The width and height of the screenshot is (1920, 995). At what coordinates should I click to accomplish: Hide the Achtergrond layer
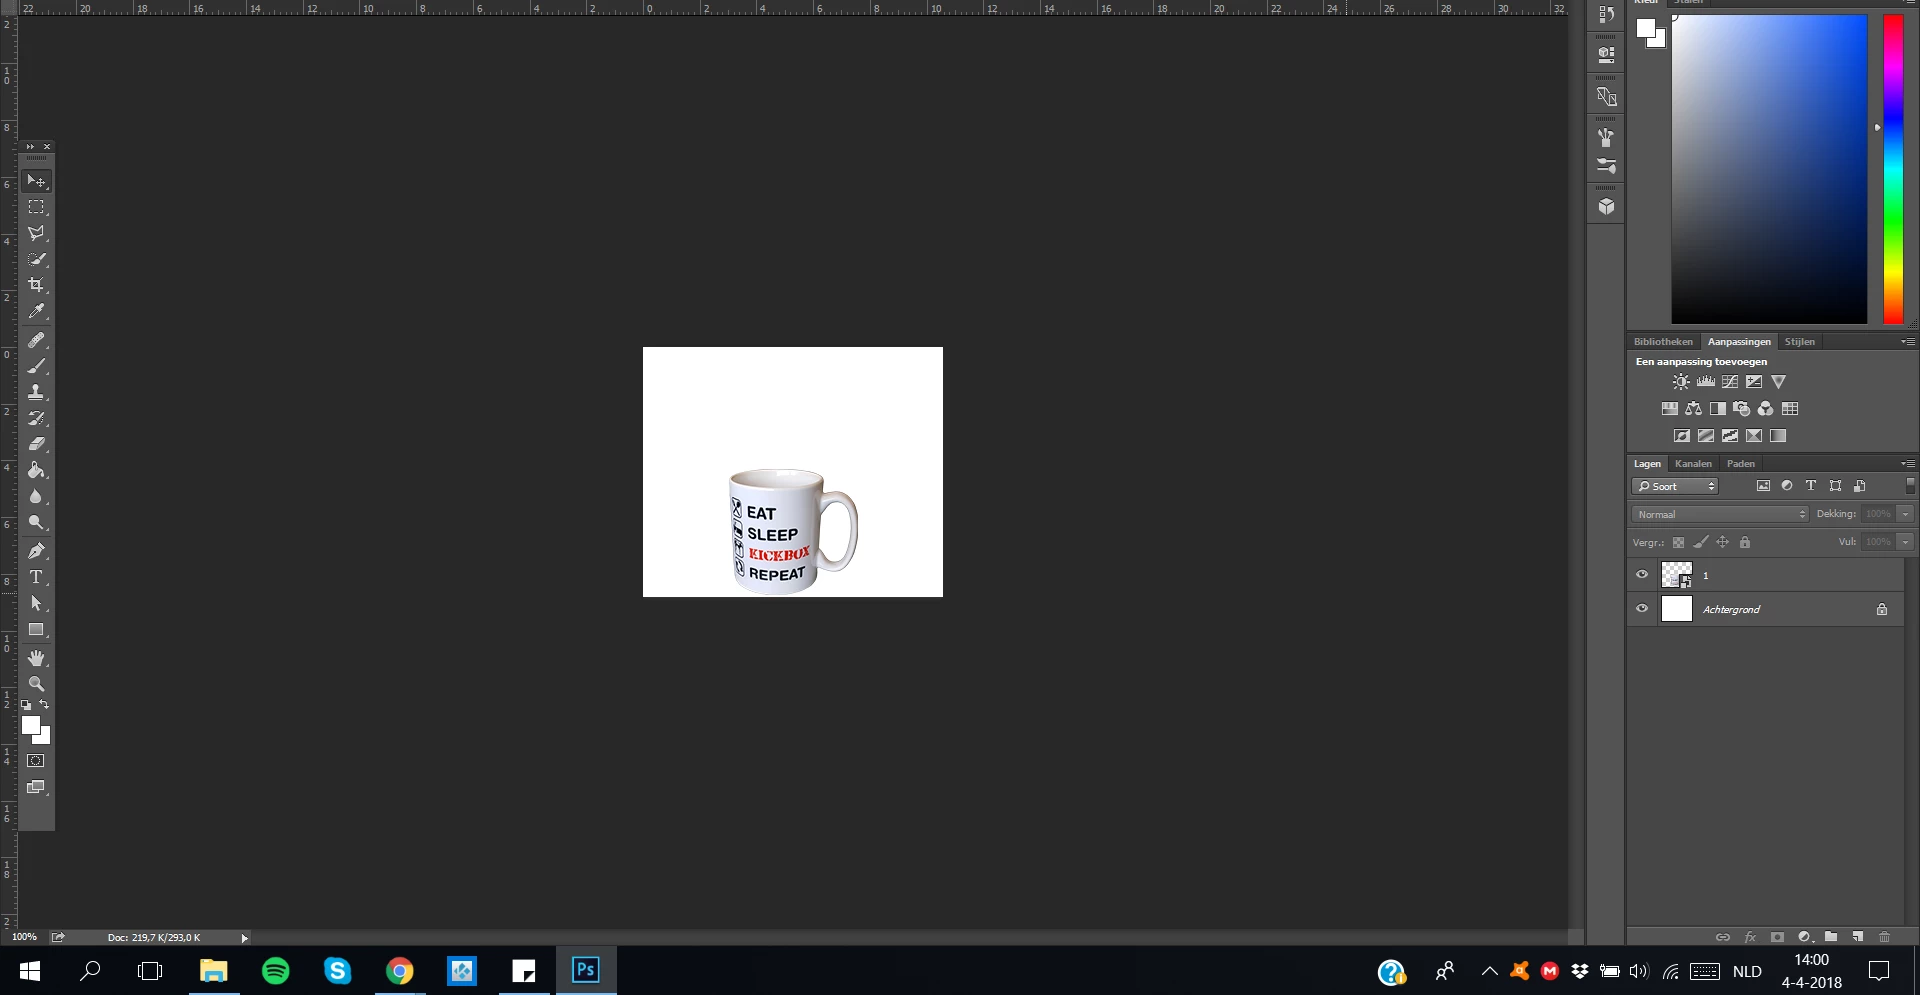coord(1642,609)
